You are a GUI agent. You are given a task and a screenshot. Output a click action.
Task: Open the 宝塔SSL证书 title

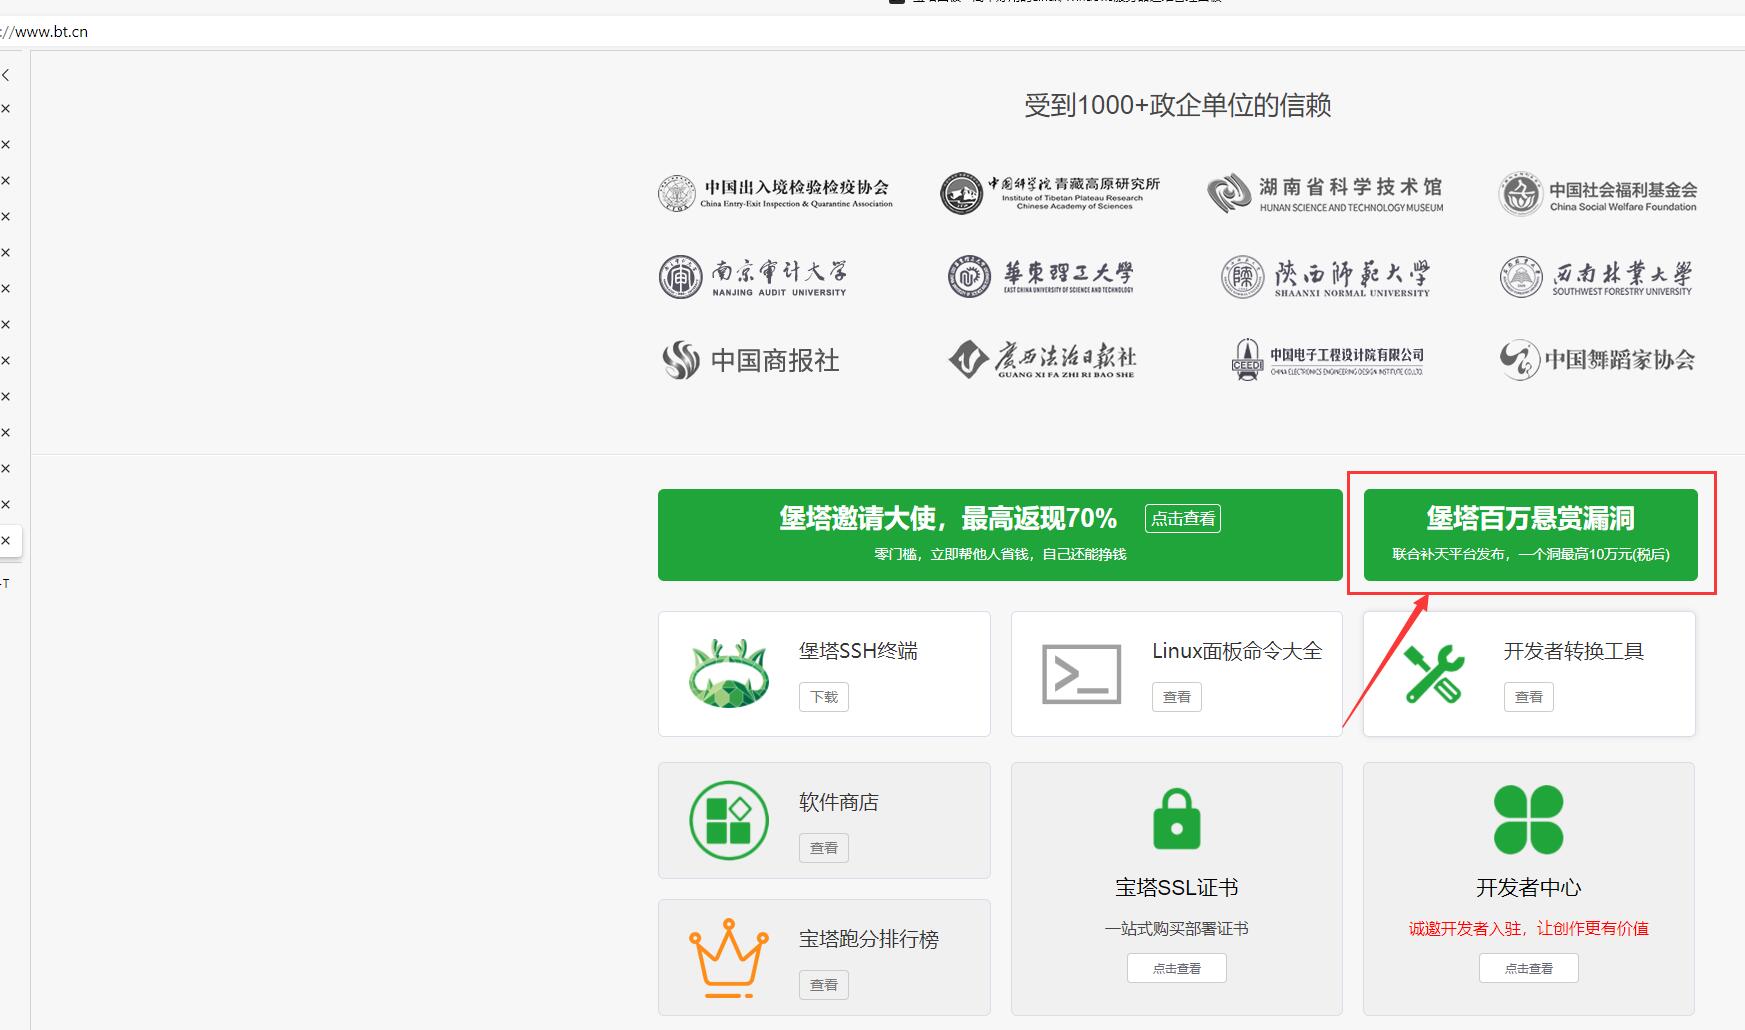click(1177, 887)
